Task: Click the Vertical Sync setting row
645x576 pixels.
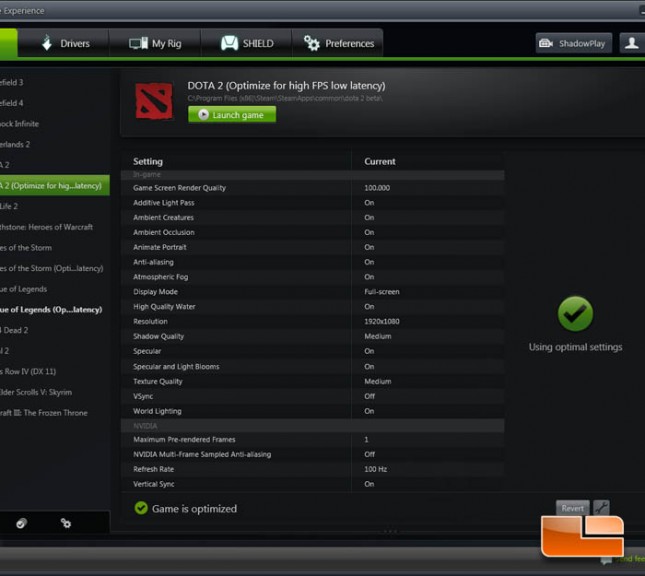Action: tap(313, 484)
